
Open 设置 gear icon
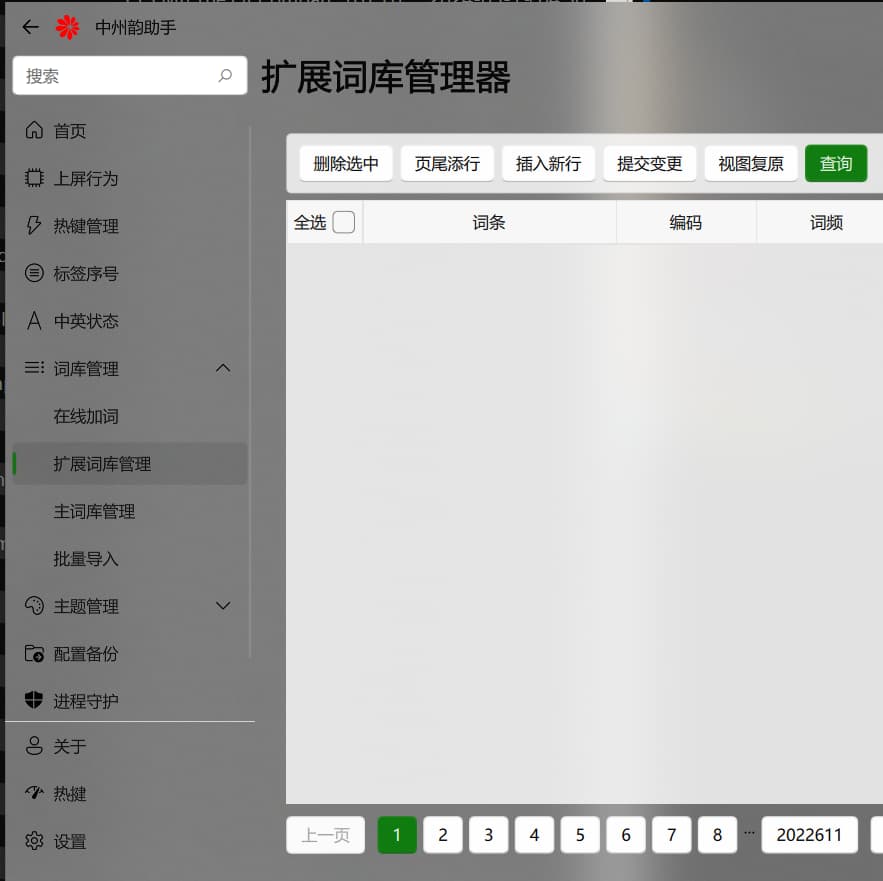[34, 841]
